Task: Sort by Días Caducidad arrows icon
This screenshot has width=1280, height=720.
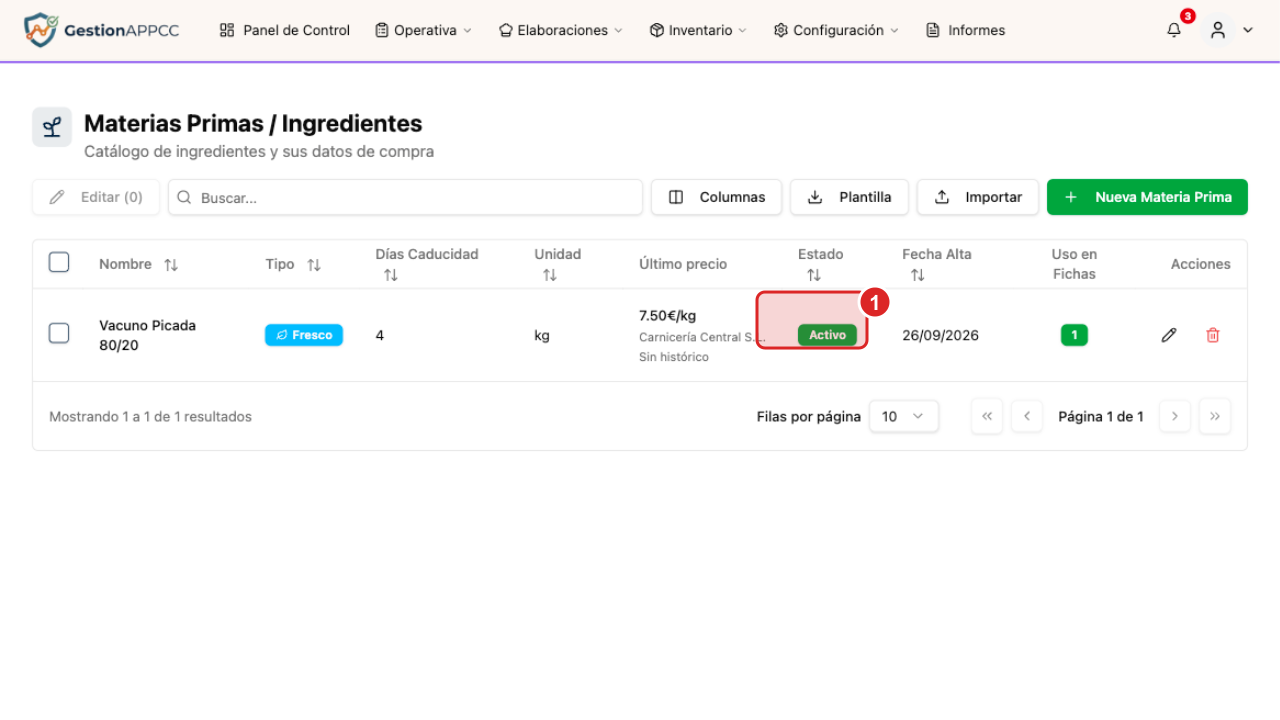Action: click(x=391, y=275)
